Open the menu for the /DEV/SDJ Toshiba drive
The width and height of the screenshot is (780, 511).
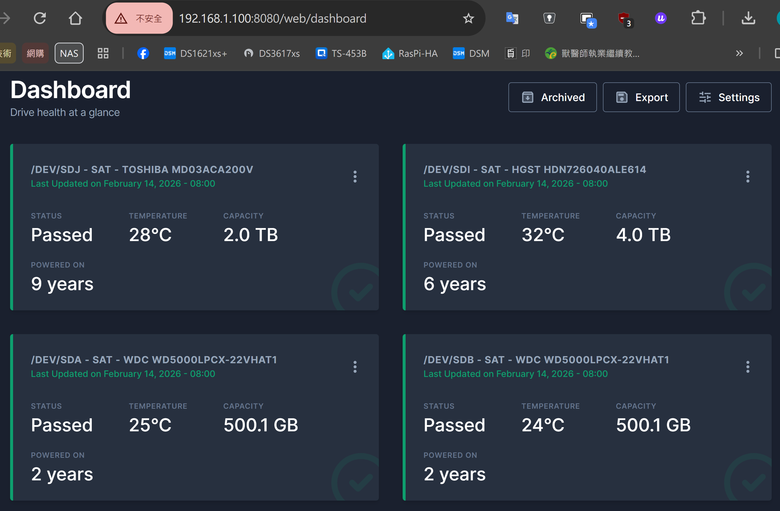(355, 177)
